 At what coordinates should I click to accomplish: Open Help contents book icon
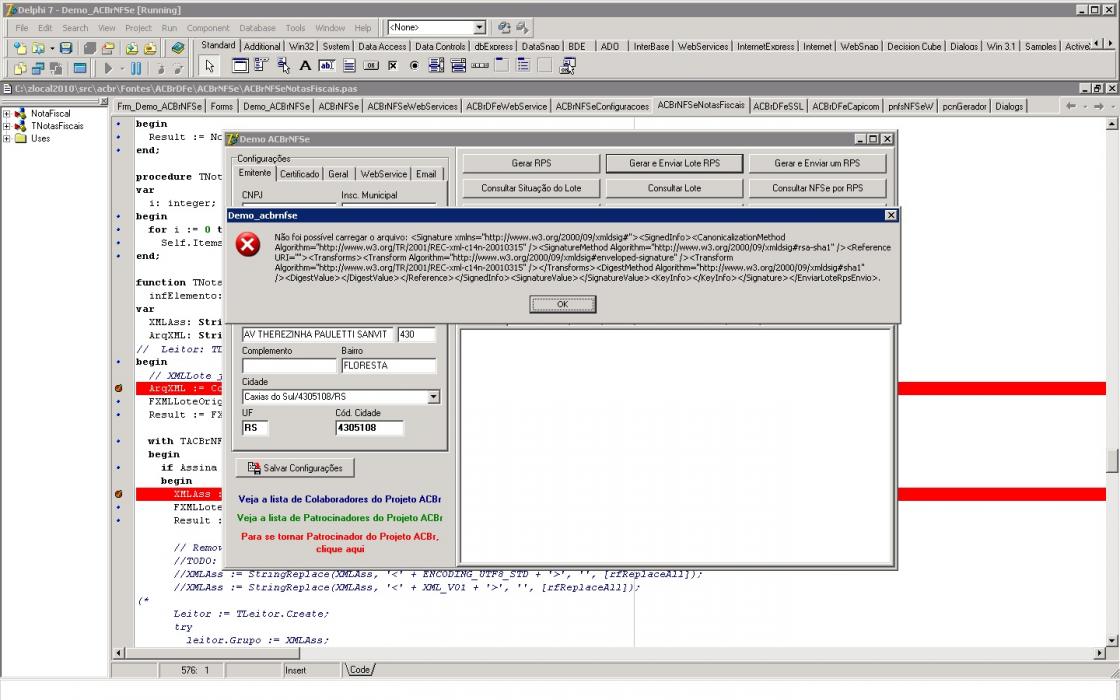pyautogui.click(x=178, y=48)
